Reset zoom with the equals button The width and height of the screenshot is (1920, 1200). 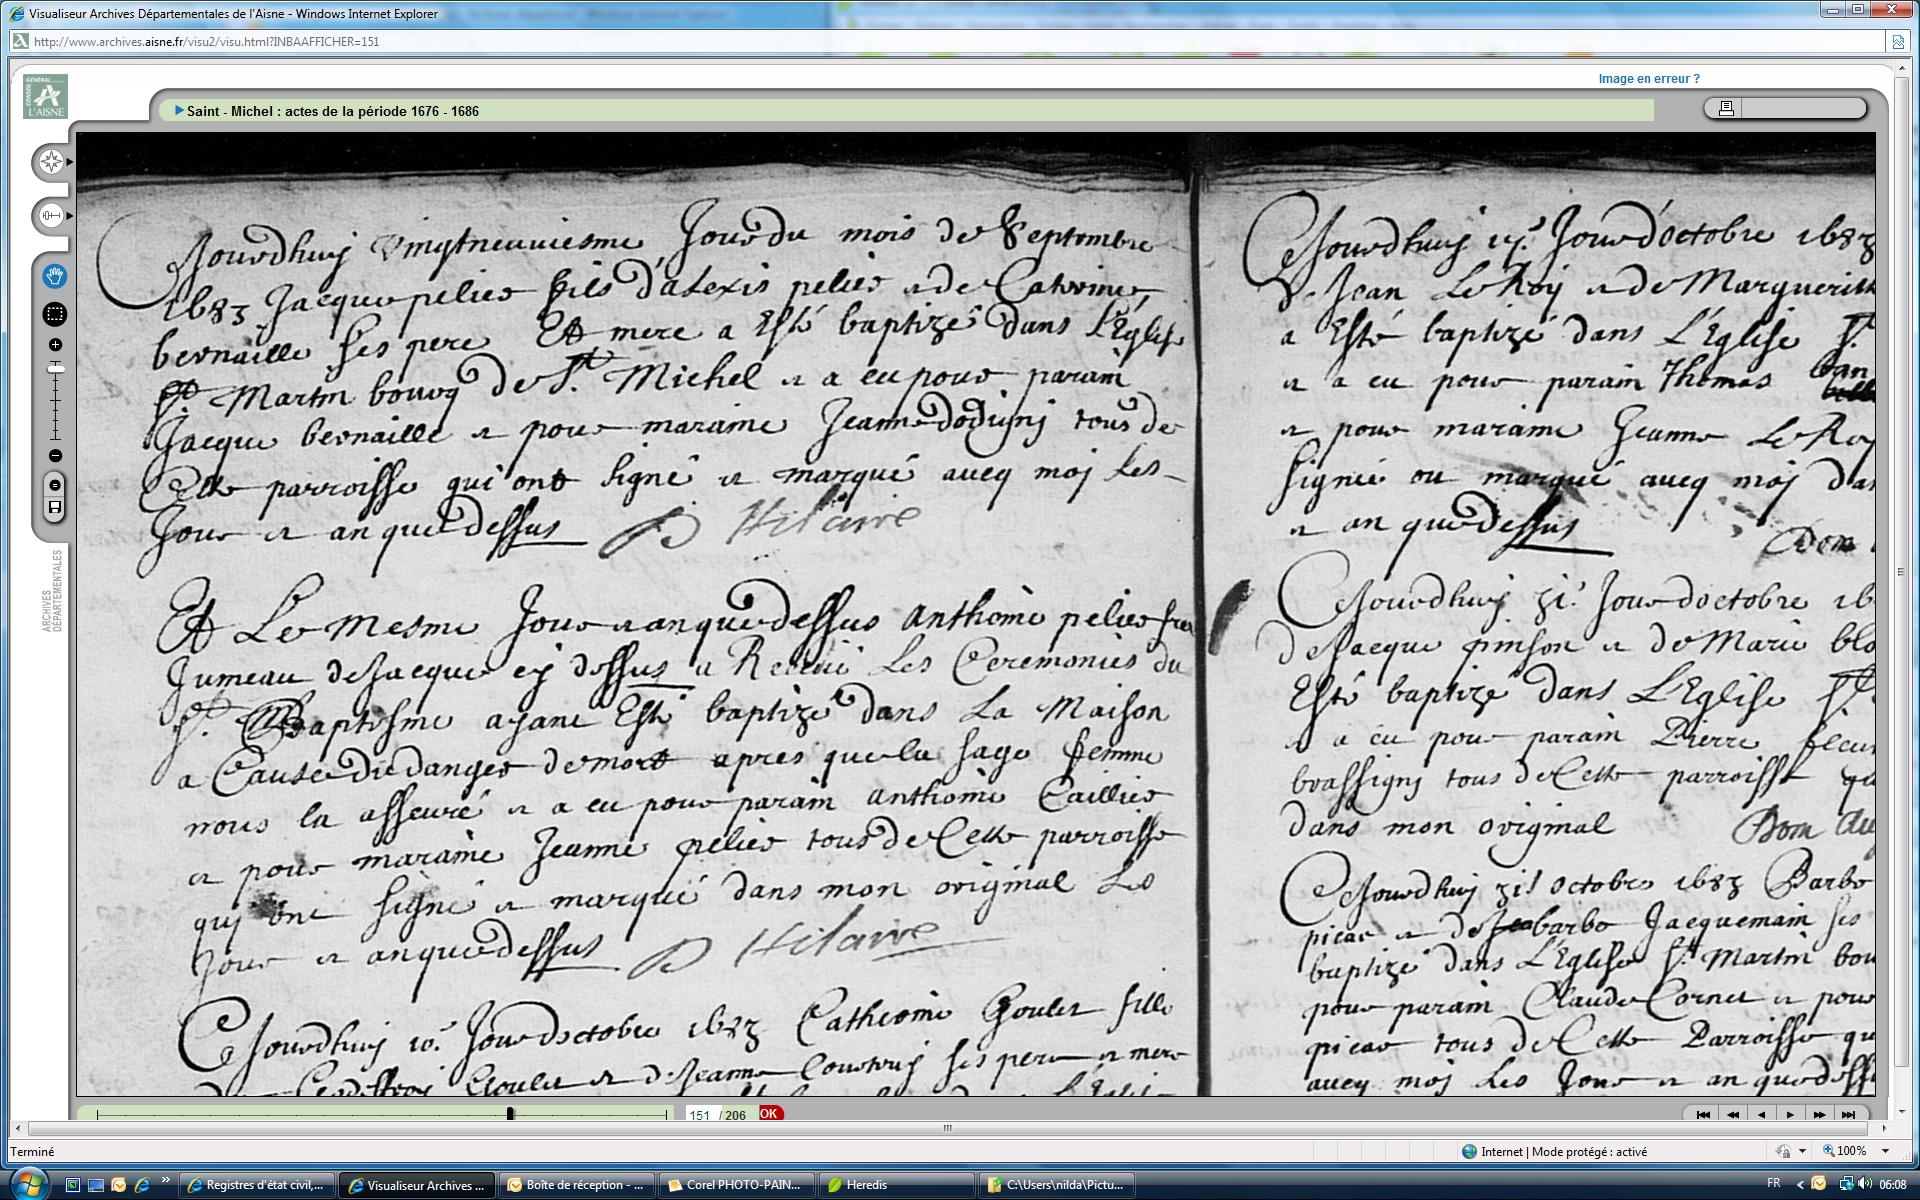55,485
